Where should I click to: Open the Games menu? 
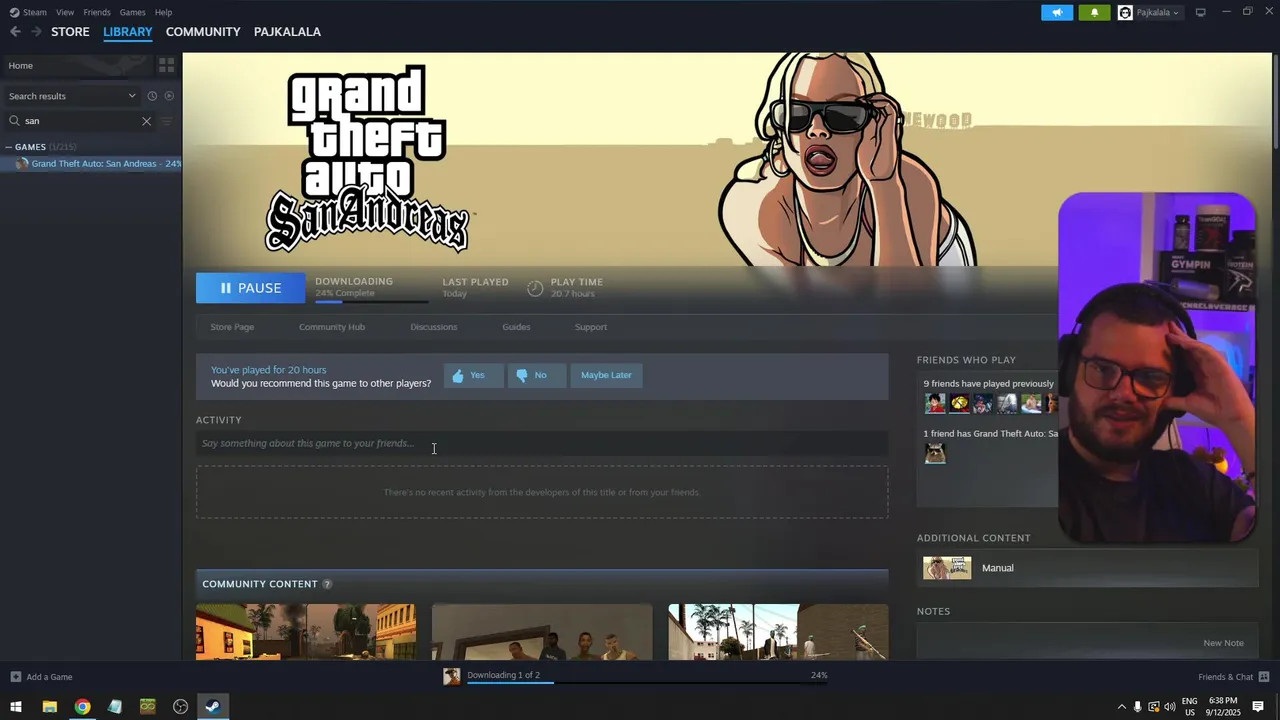(x=132, y=12)
